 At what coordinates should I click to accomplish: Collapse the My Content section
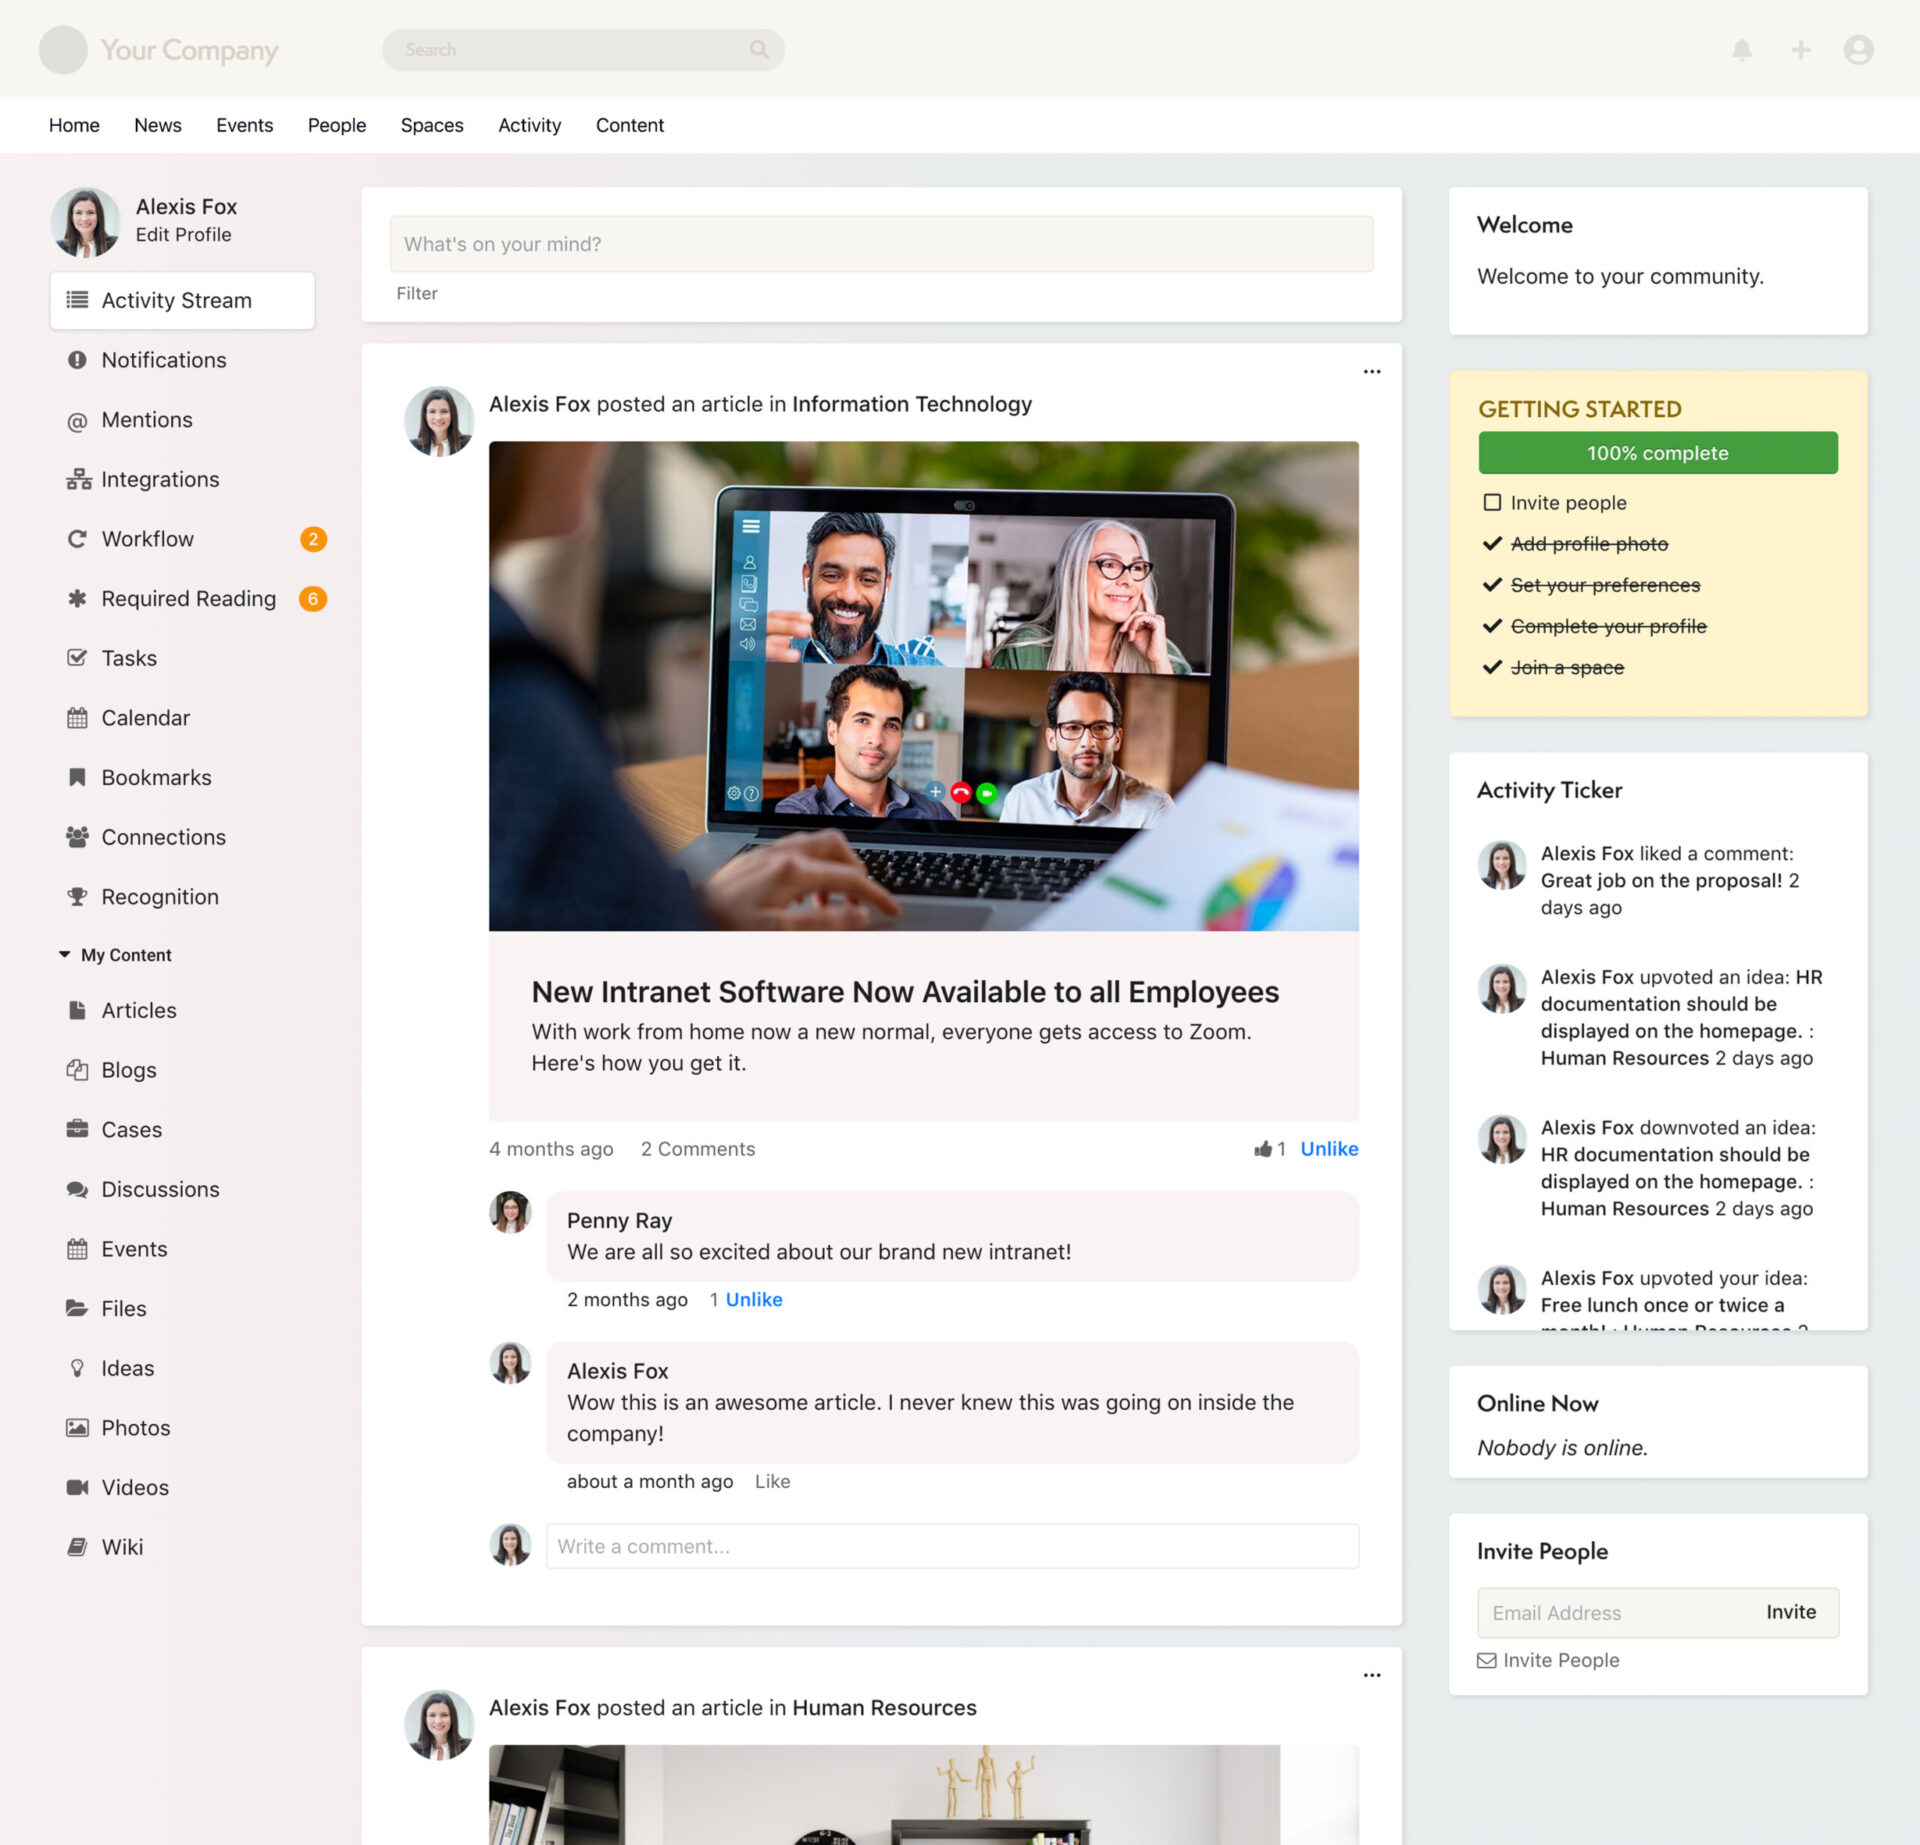pyautogui.click(x=66, y=954)
